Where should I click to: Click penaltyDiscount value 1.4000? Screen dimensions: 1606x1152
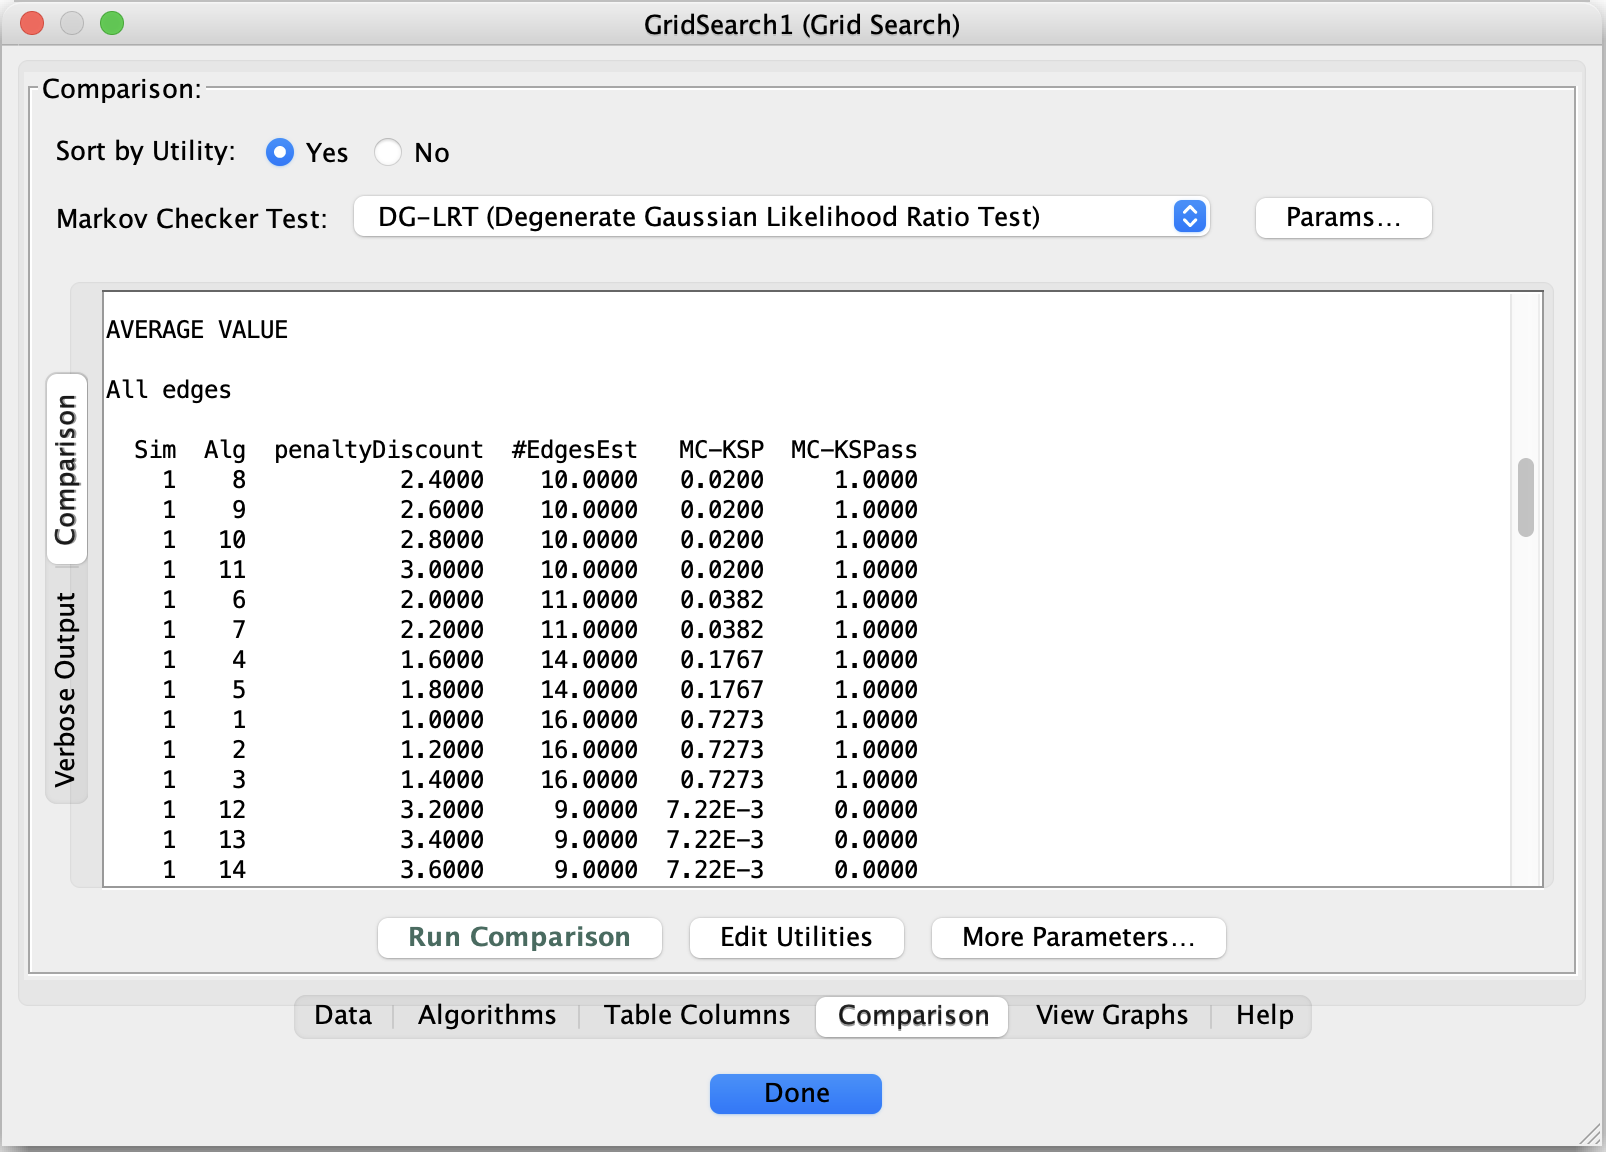(442, 780)
